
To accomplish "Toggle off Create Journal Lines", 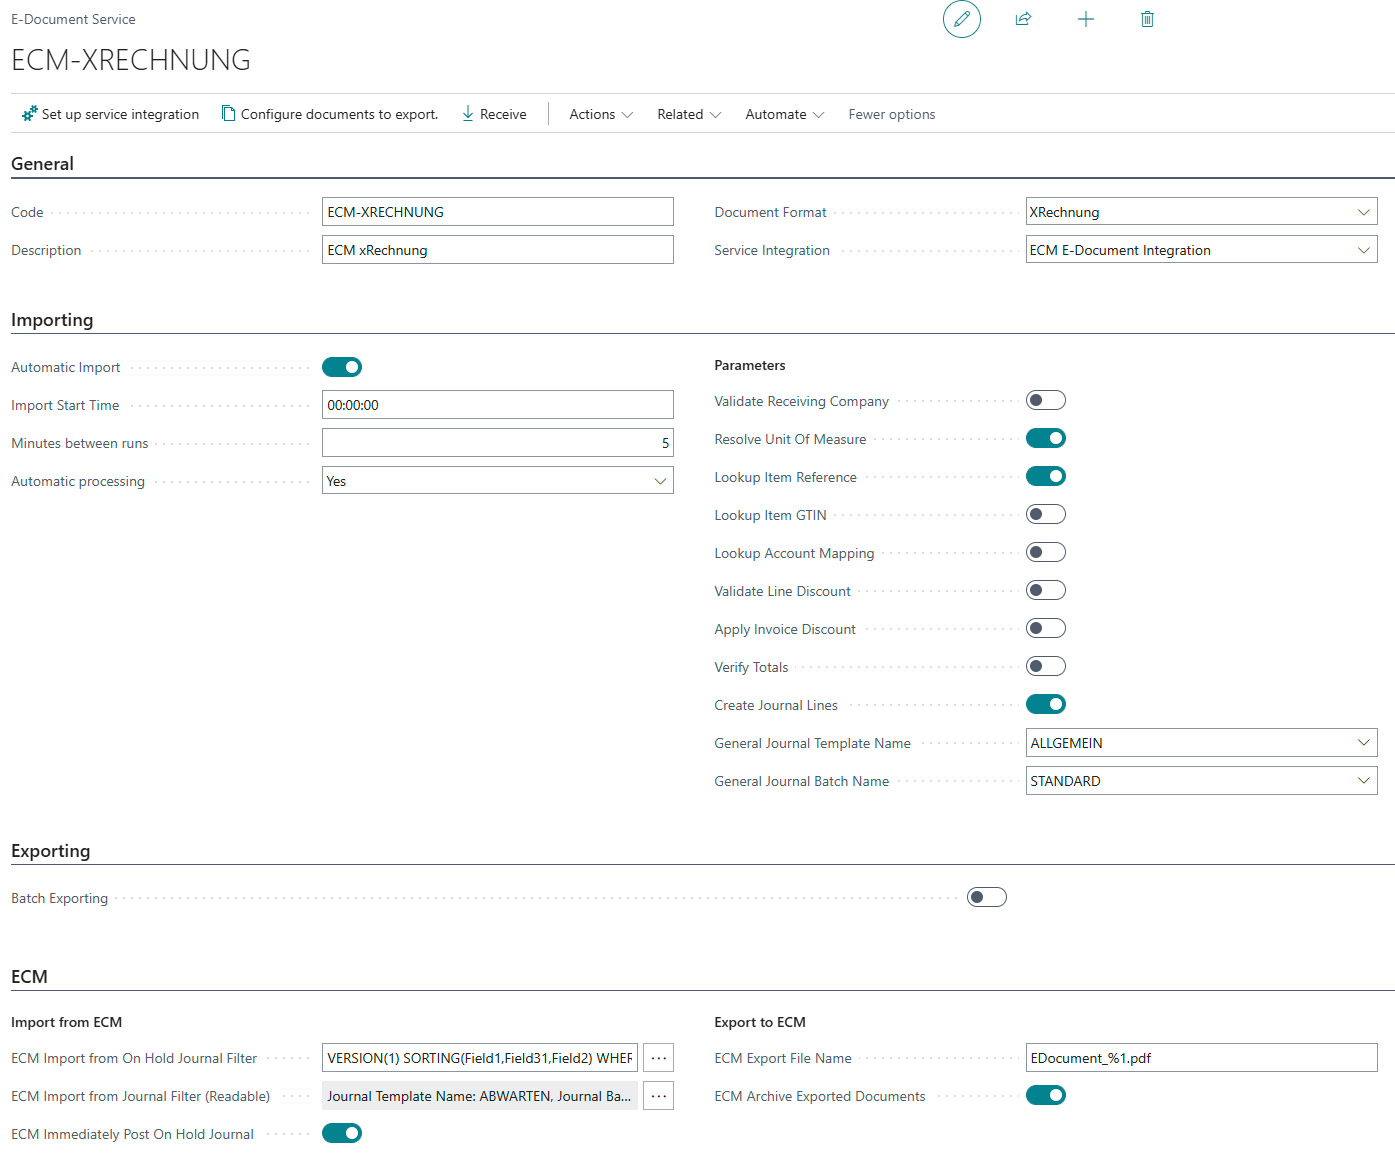I will tap(1045, 705).
